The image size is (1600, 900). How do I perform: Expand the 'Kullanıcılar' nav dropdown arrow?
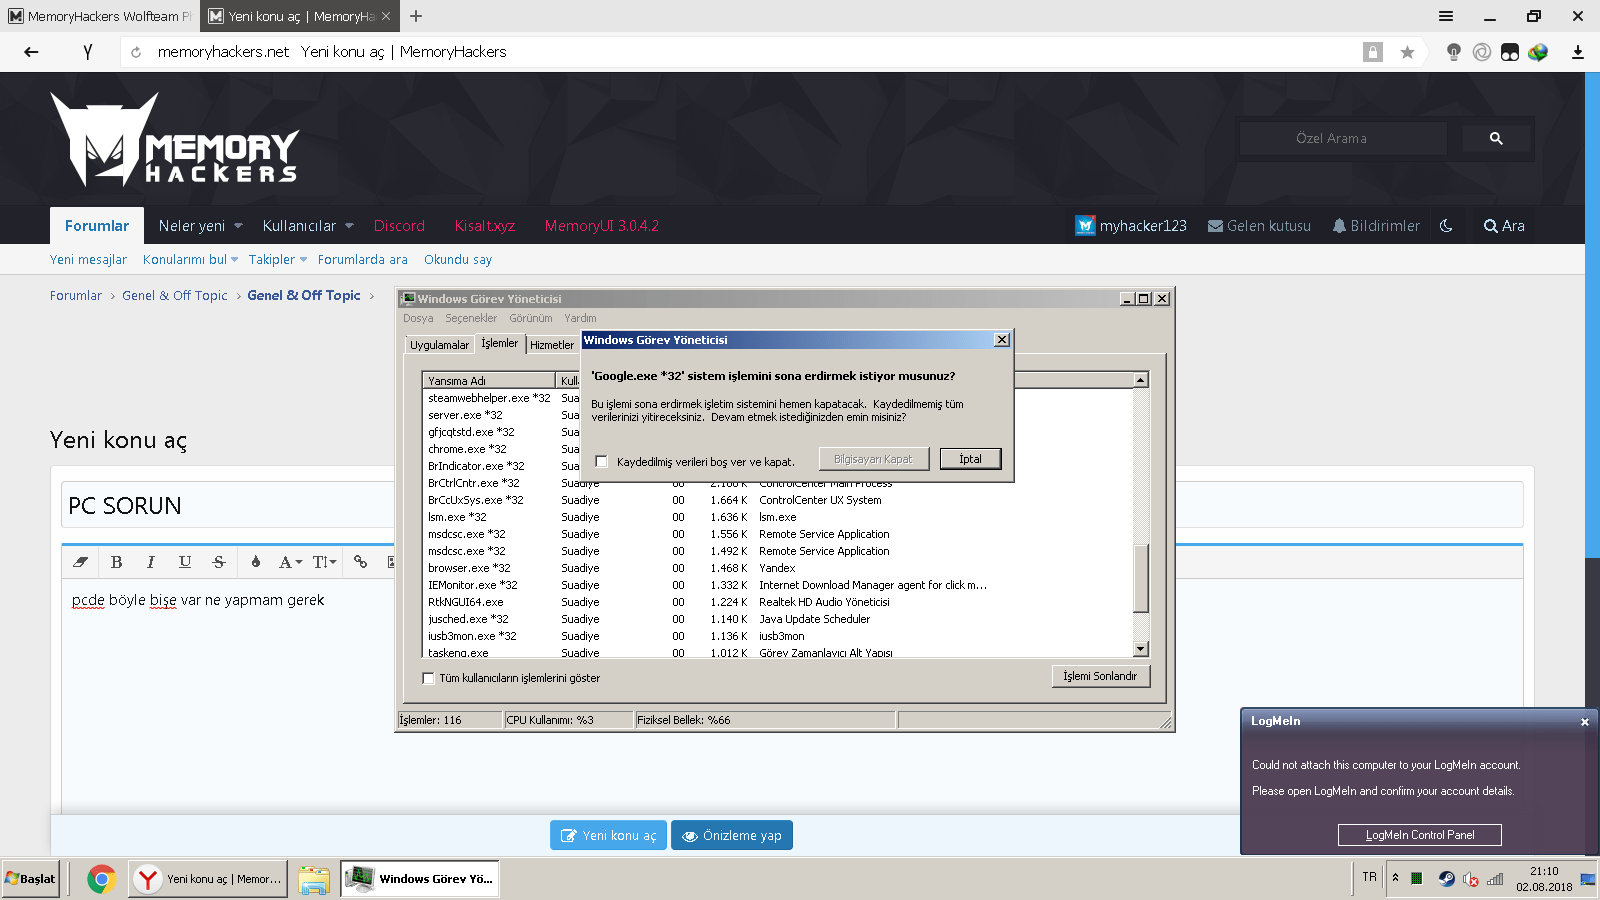tap(349, 226)
